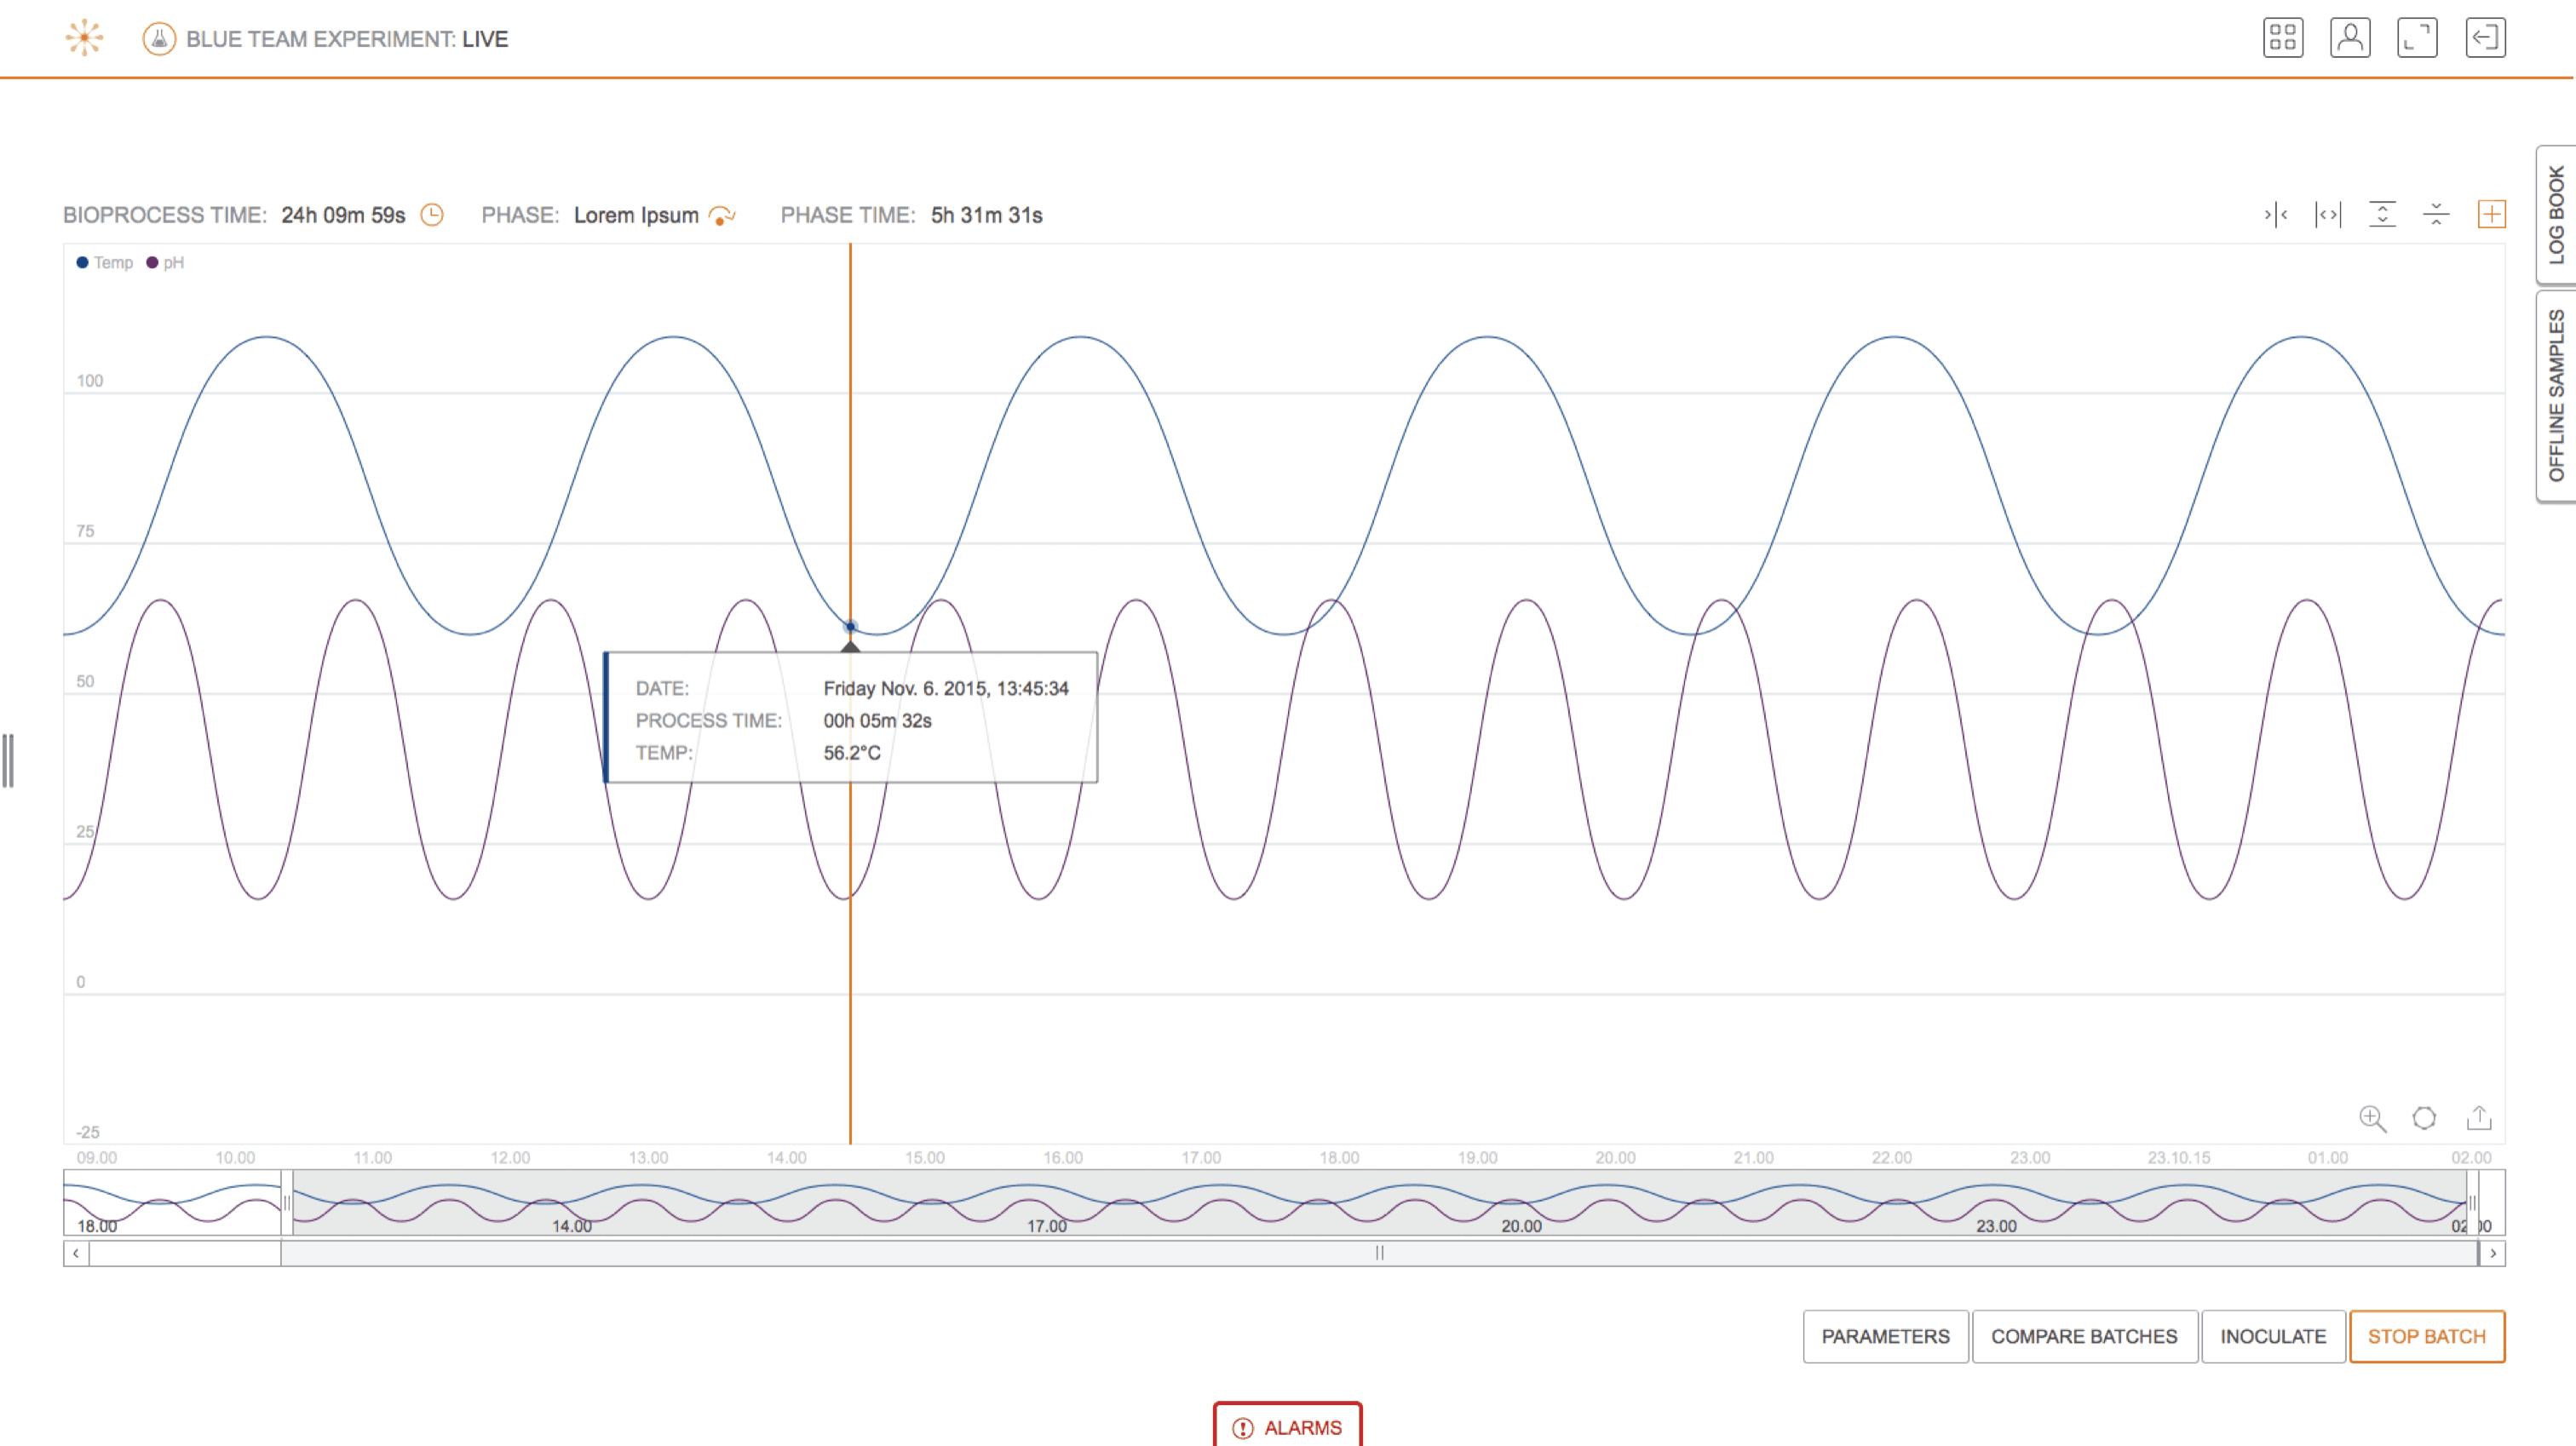Click the COMPARE BATCHES button

[2084, 1336]
